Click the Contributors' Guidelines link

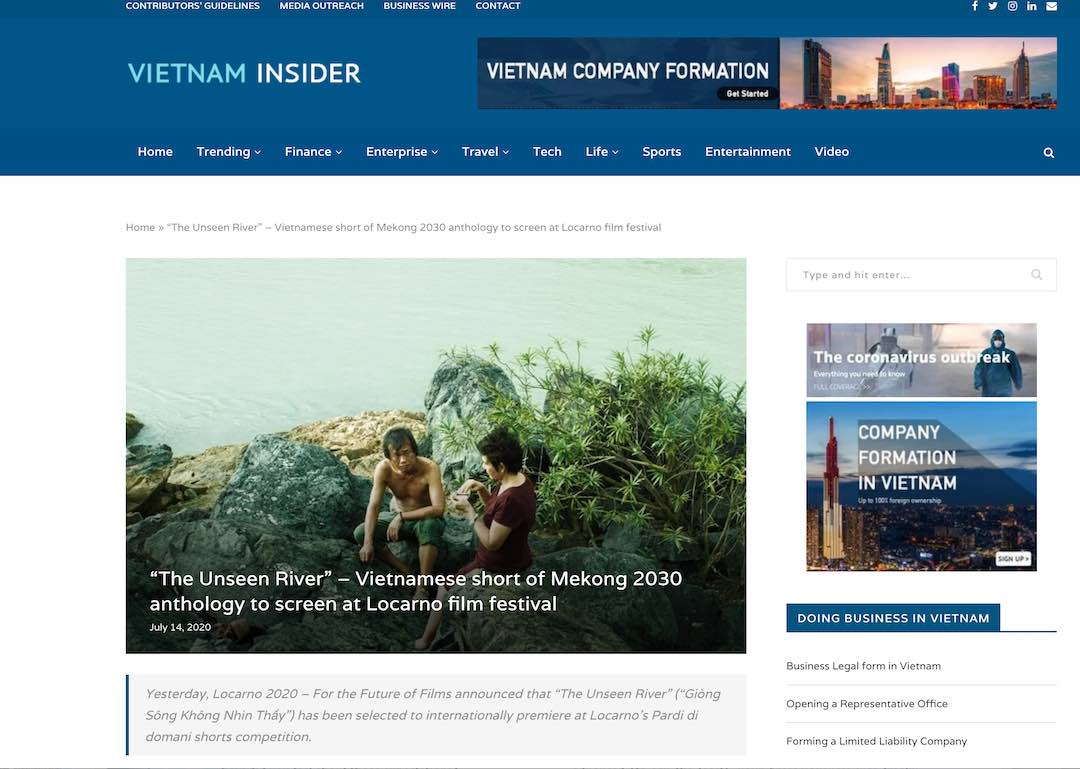(x=193, y=6)
